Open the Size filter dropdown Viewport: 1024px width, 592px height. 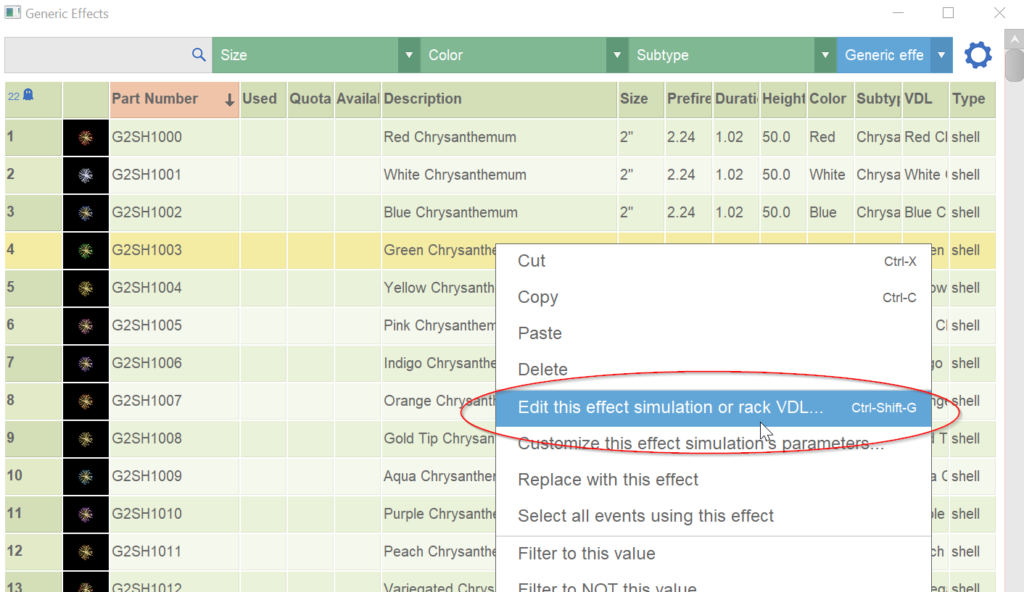(408, 55)
